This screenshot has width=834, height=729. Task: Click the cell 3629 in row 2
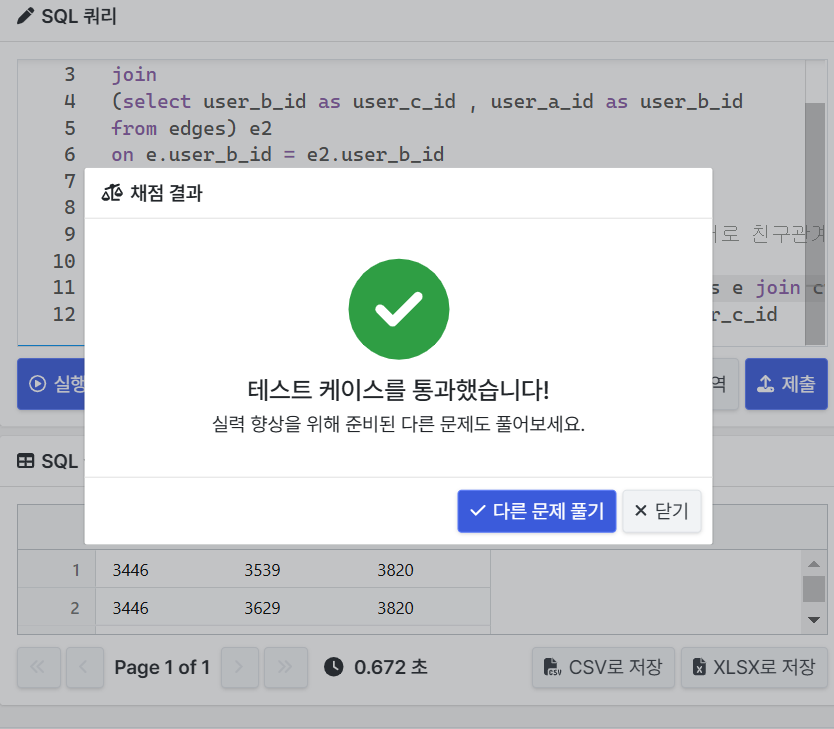(x=262, y=608)
